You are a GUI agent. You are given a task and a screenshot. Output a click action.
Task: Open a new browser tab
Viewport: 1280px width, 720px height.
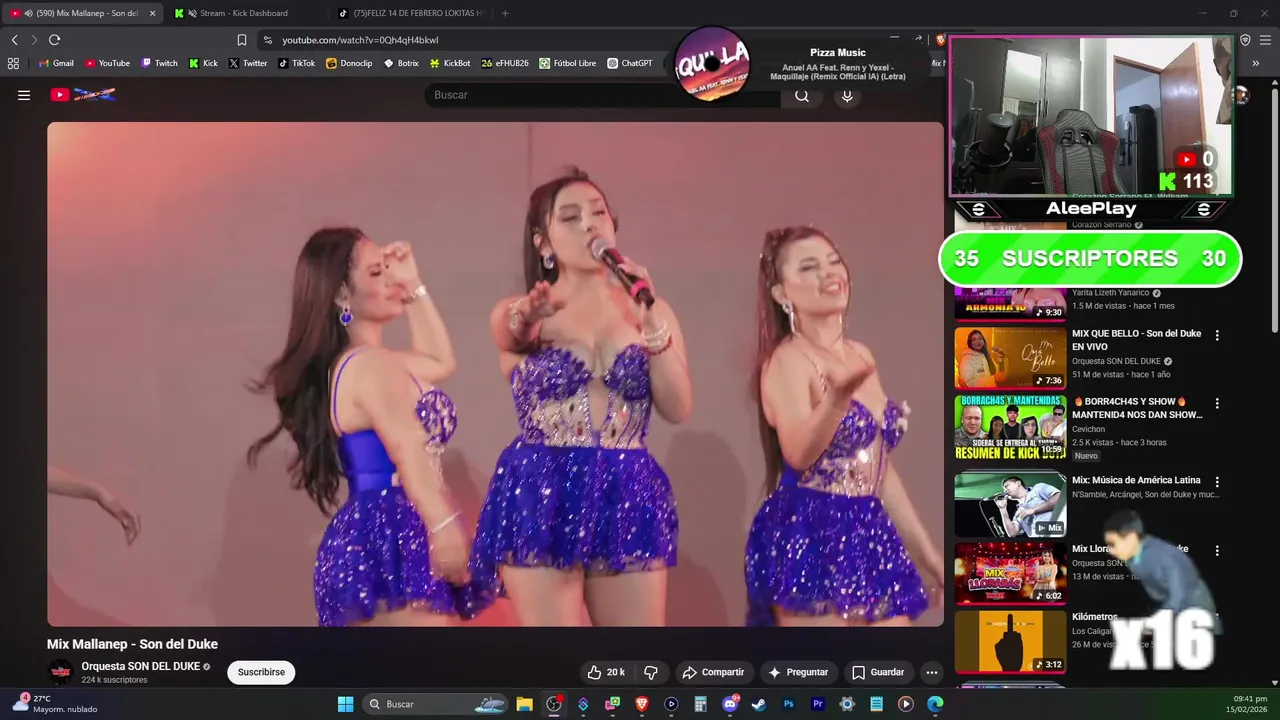(505, 13)
